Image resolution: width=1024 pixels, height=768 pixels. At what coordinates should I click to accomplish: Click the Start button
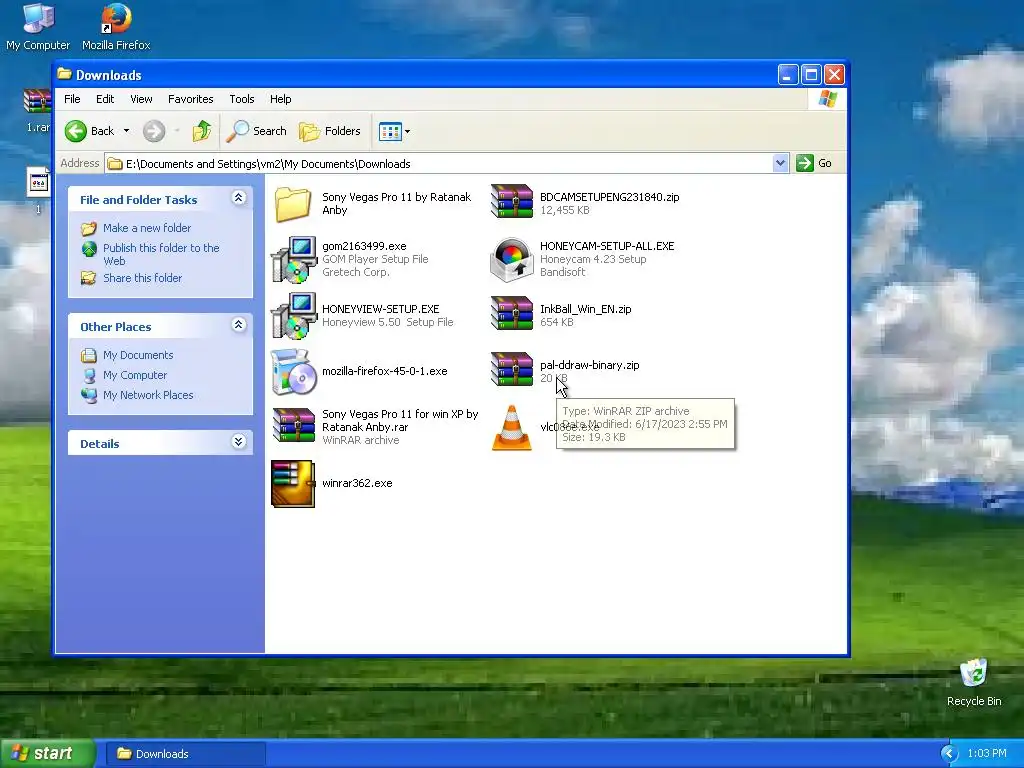click(47, 754)
